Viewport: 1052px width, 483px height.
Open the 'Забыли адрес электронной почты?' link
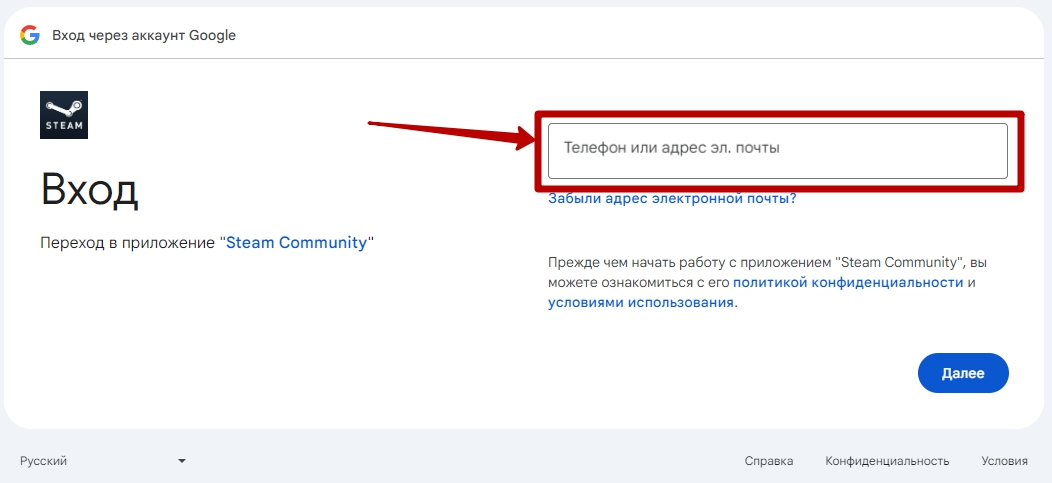[x=672, y=199]
